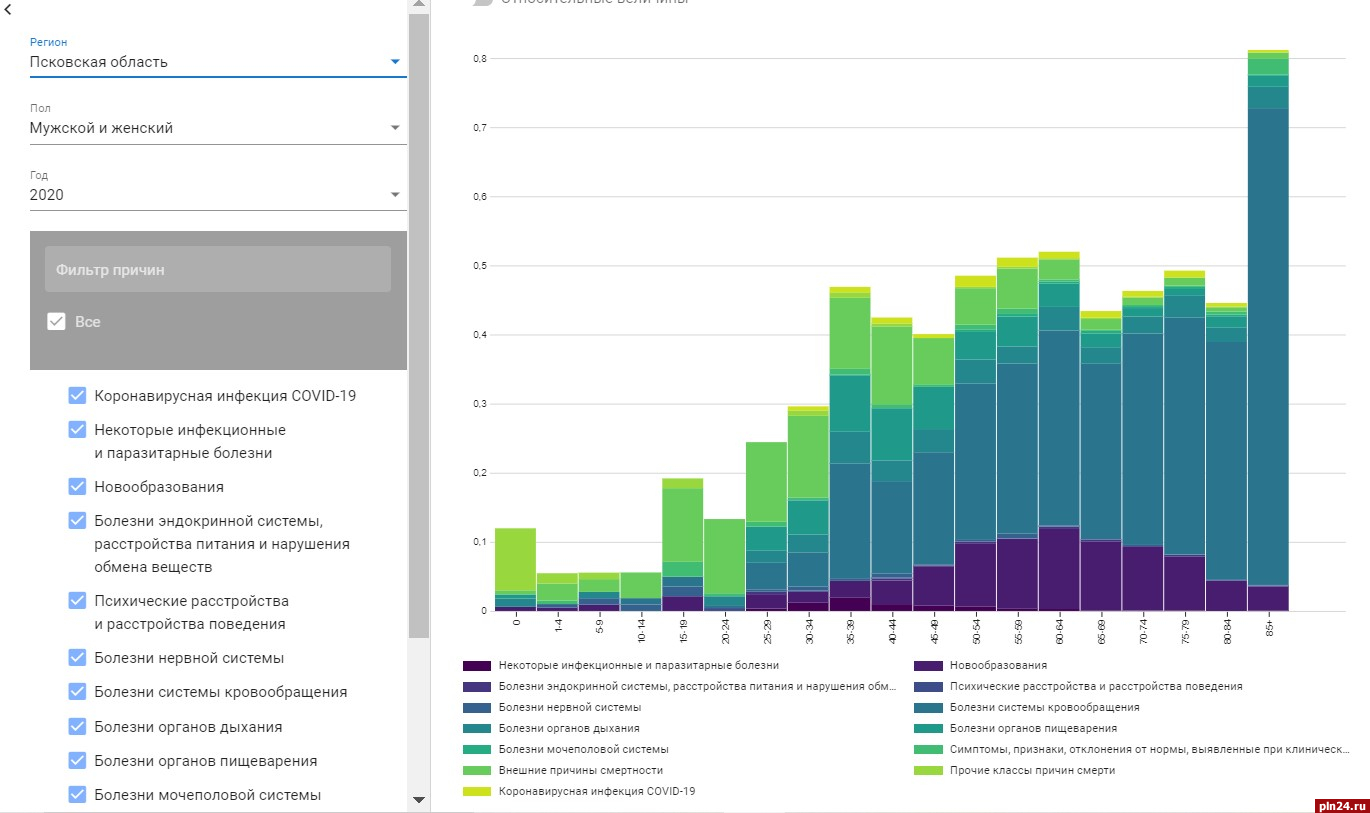This screenshot has height=813, width=1370.
Task: Click the 70-74 x-axis label
Action: click(x=1144, y=630)
